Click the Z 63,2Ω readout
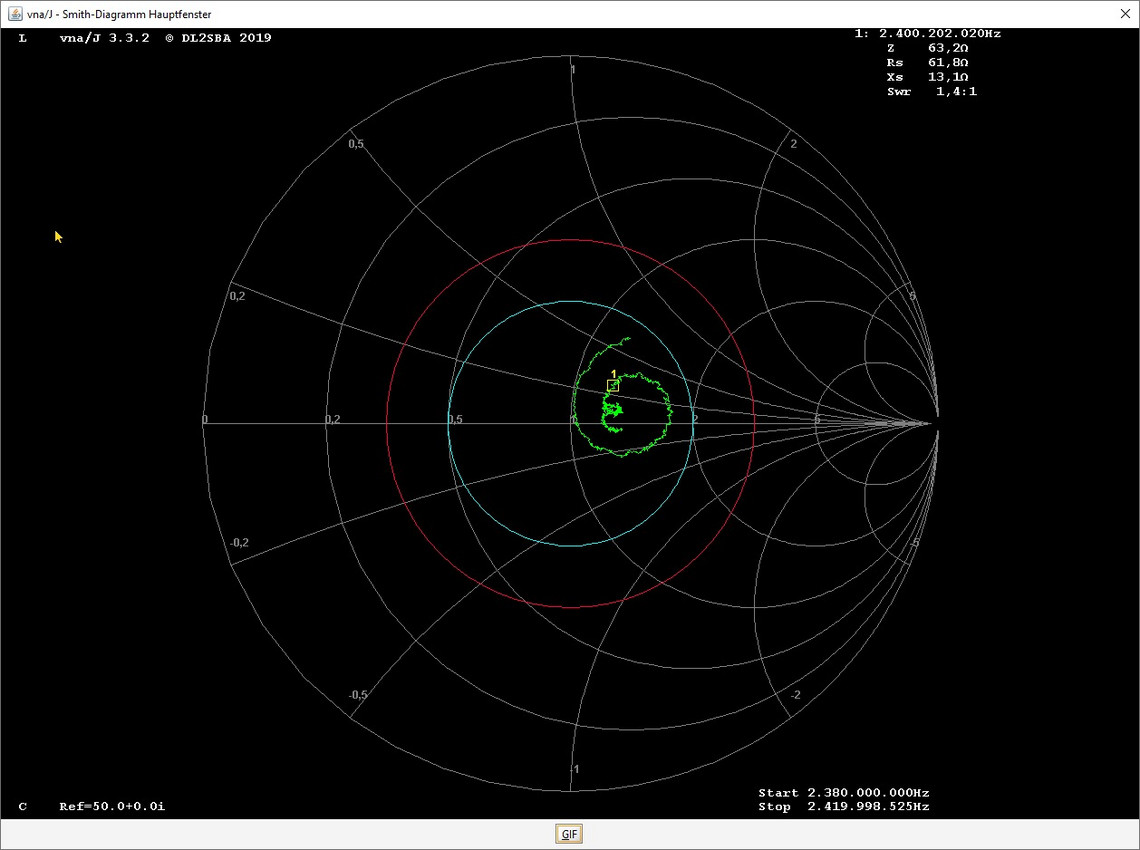This screenshot has width=1140, height=850. [x=928, y=48]
